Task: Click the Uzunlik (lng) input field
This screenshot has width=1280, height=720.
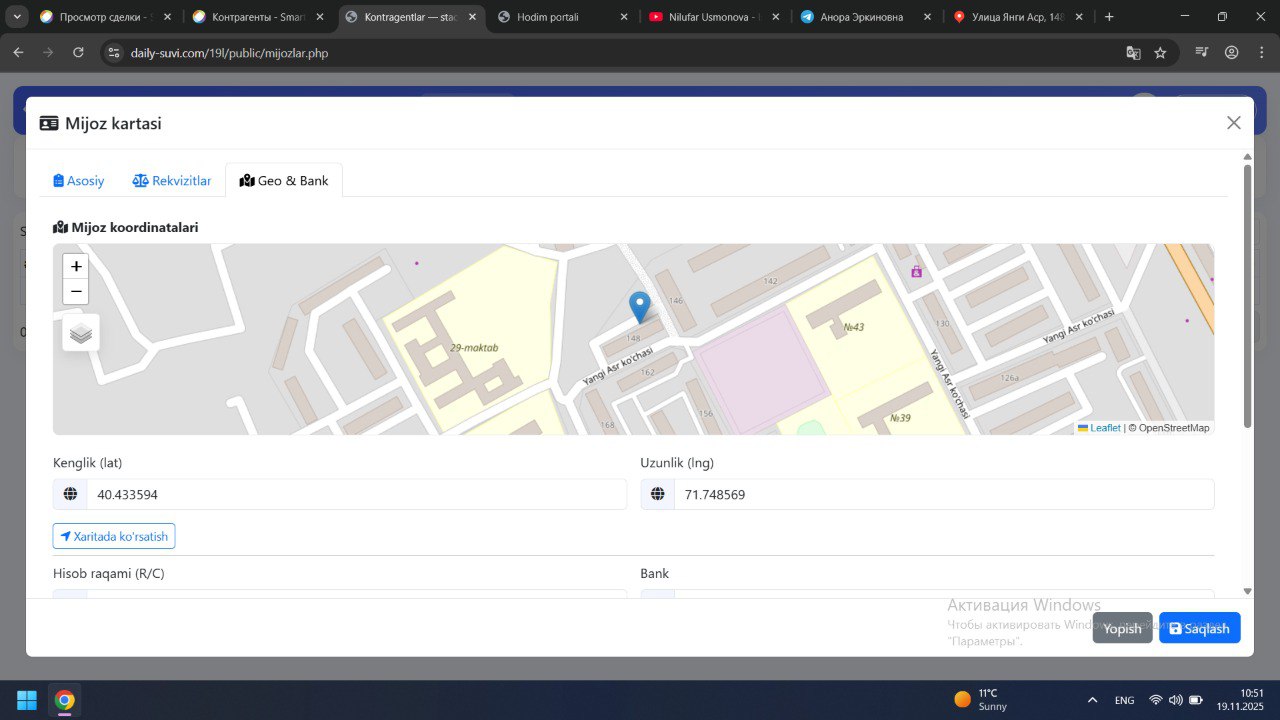Action: [x=943, y=494]
